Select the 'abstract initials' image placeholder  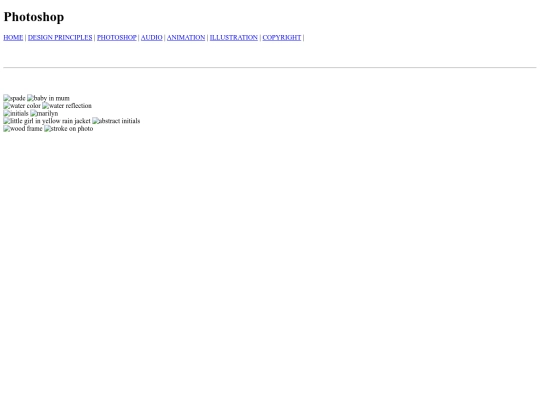coord(116,121)
